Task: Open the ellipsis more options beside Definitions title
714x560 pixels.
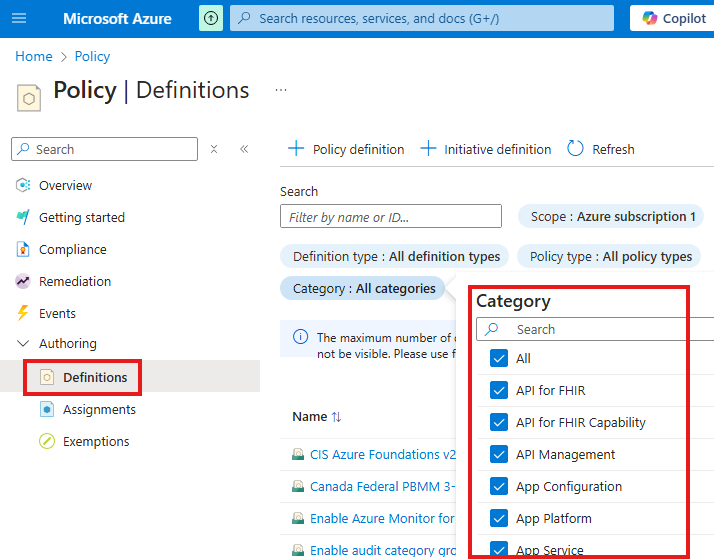Action: [x=281, y=90]
